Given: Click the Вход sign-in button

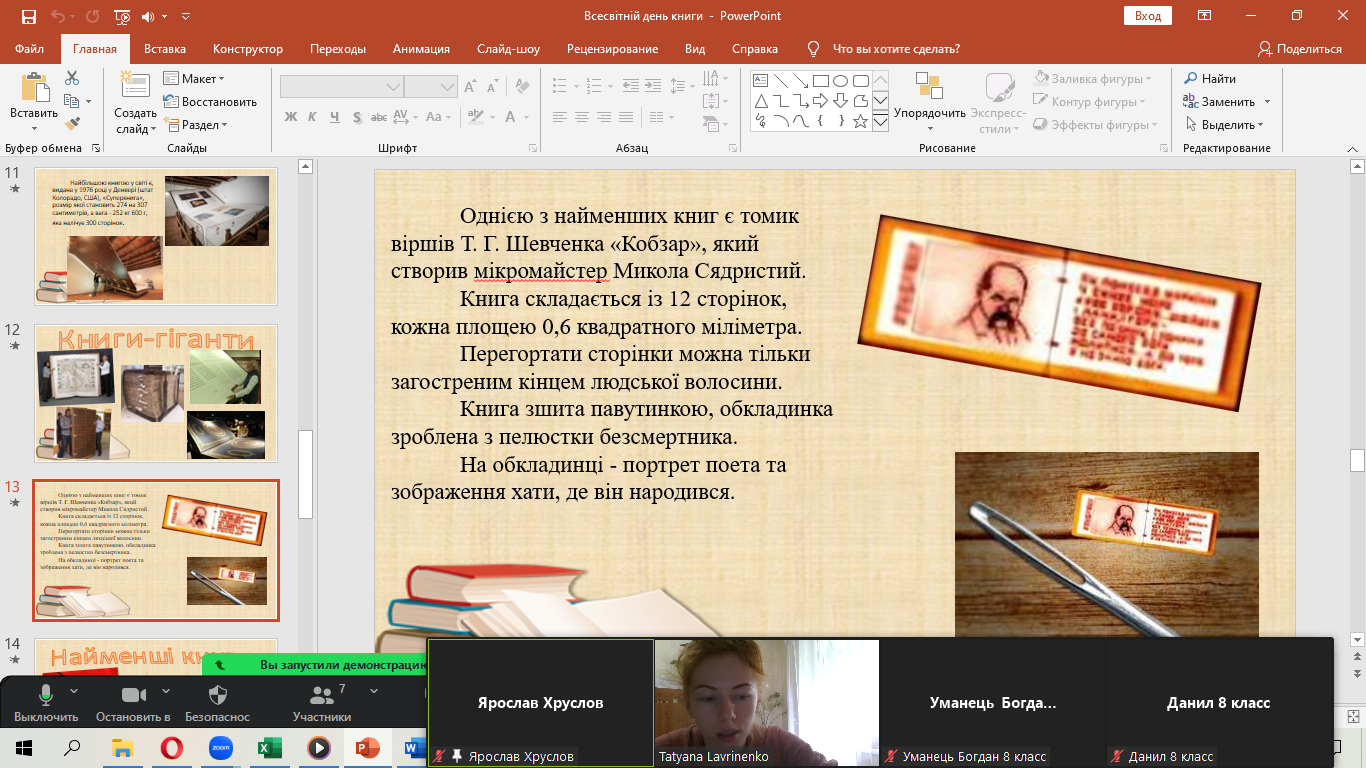Looking at the screenshot, I should point(1148,16).
